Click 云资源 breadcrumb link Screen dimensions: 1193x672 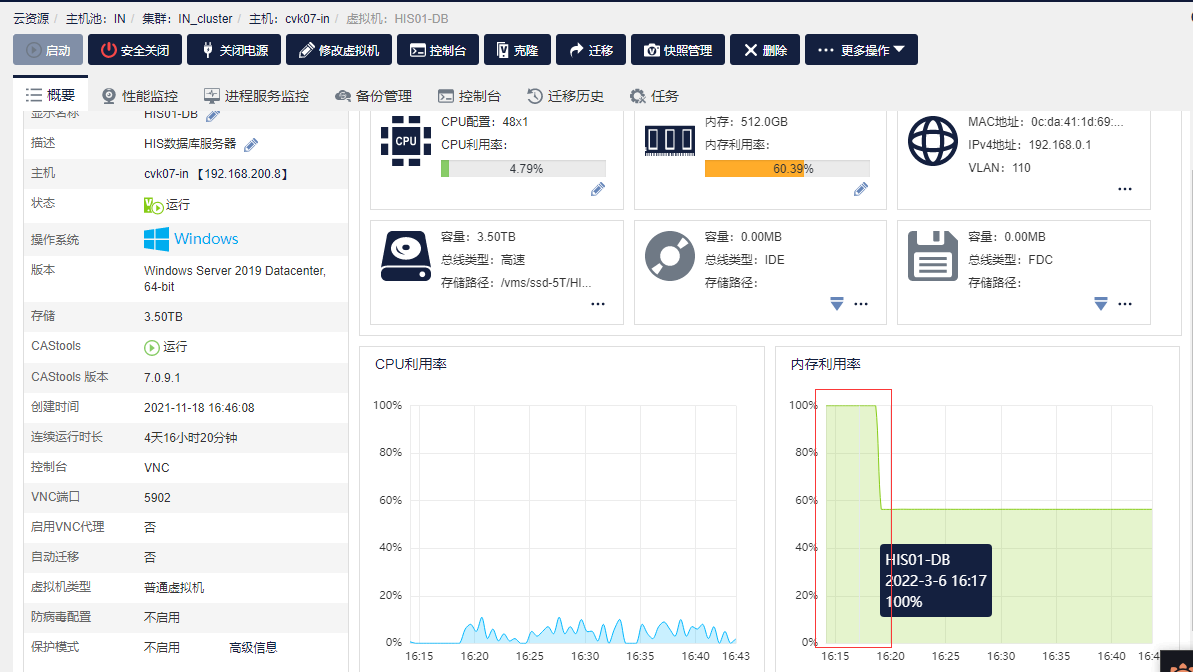click(31, 18)
